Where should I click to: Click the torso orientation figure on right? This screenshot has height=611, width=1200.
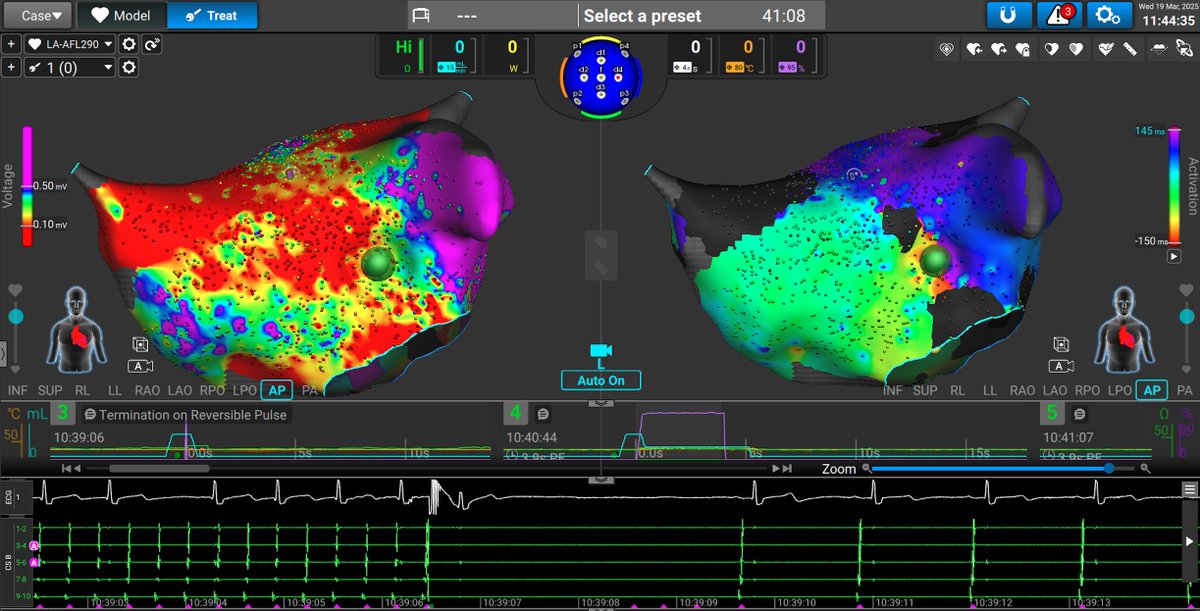pyautogui.click(x=1124, y=327)
